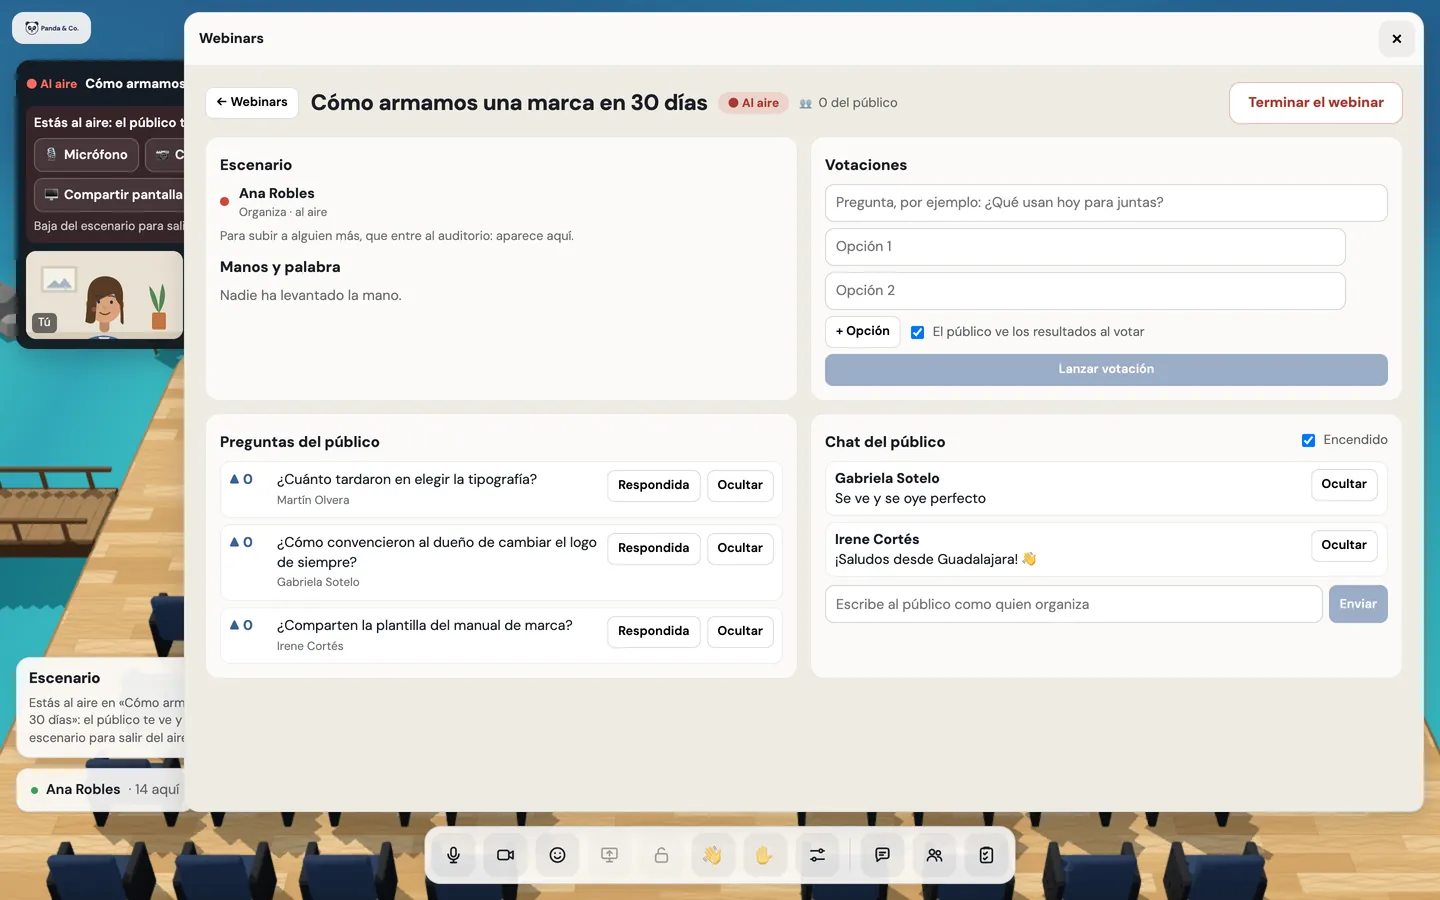This screenshot has width=1440, height=900.
Task: Mark Gabriela Sotelo's question as Respondida
Action: pyautogui.click(x=654, y=548)
